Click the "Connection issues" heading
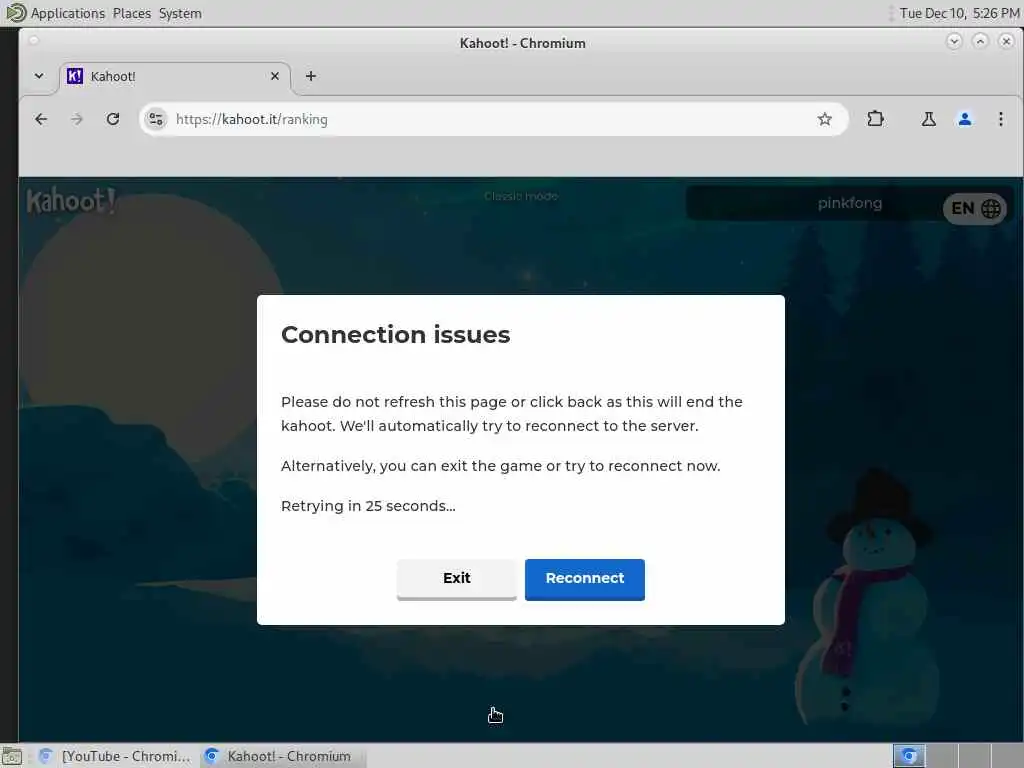Screen dimensions: 1024x768 [x=395, y=334]
